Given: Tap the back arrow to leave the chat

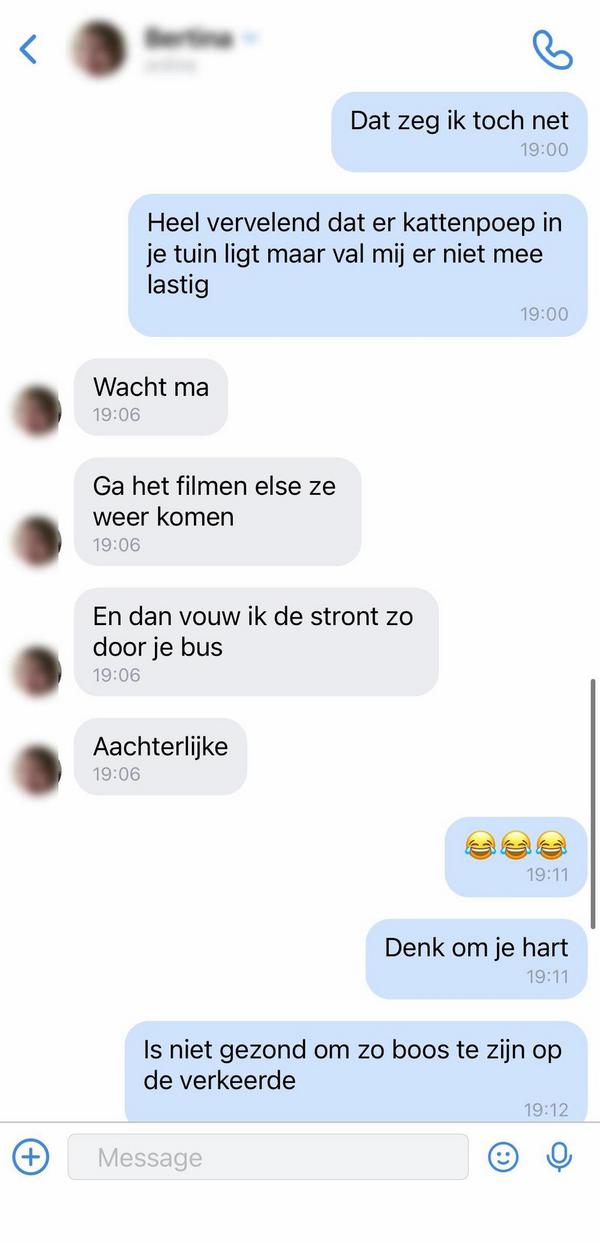Looking at the screenshot, I should click(x=28, y=48).
